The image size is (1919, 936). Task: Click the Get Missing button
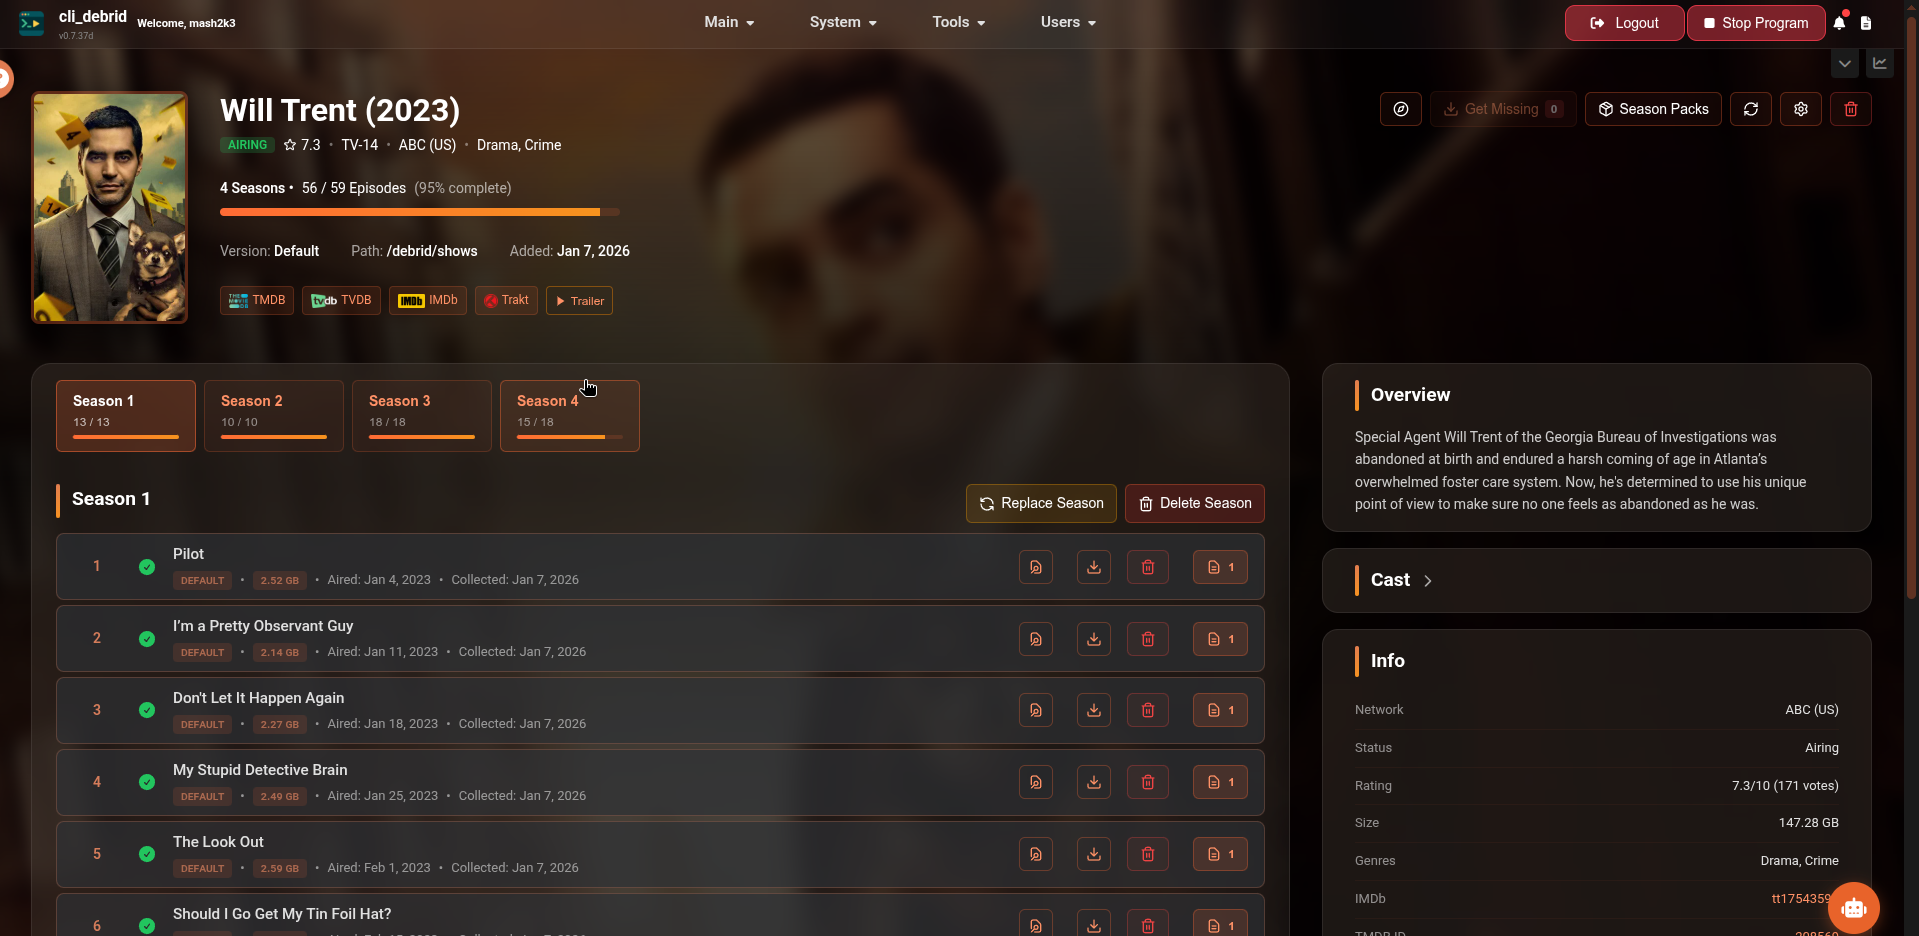click(x=1503, y=109)
